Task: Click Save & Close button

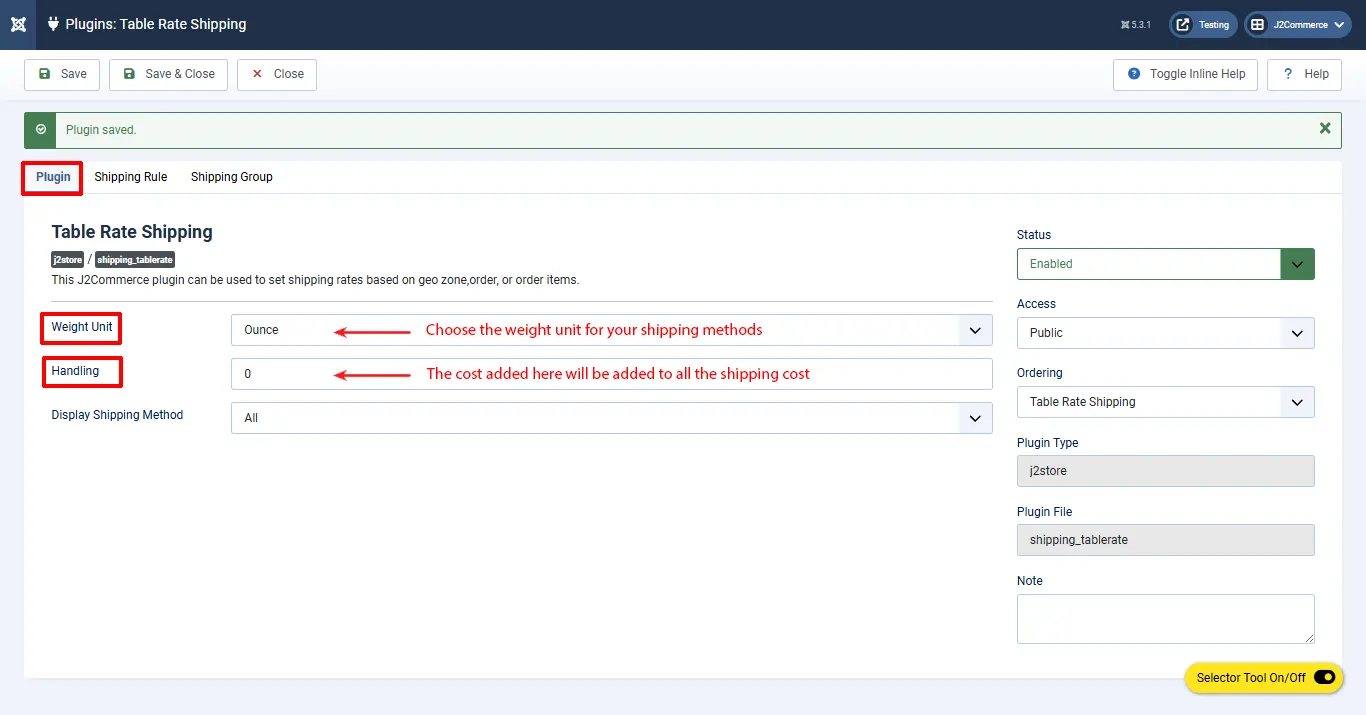Action: click(169, 74)
